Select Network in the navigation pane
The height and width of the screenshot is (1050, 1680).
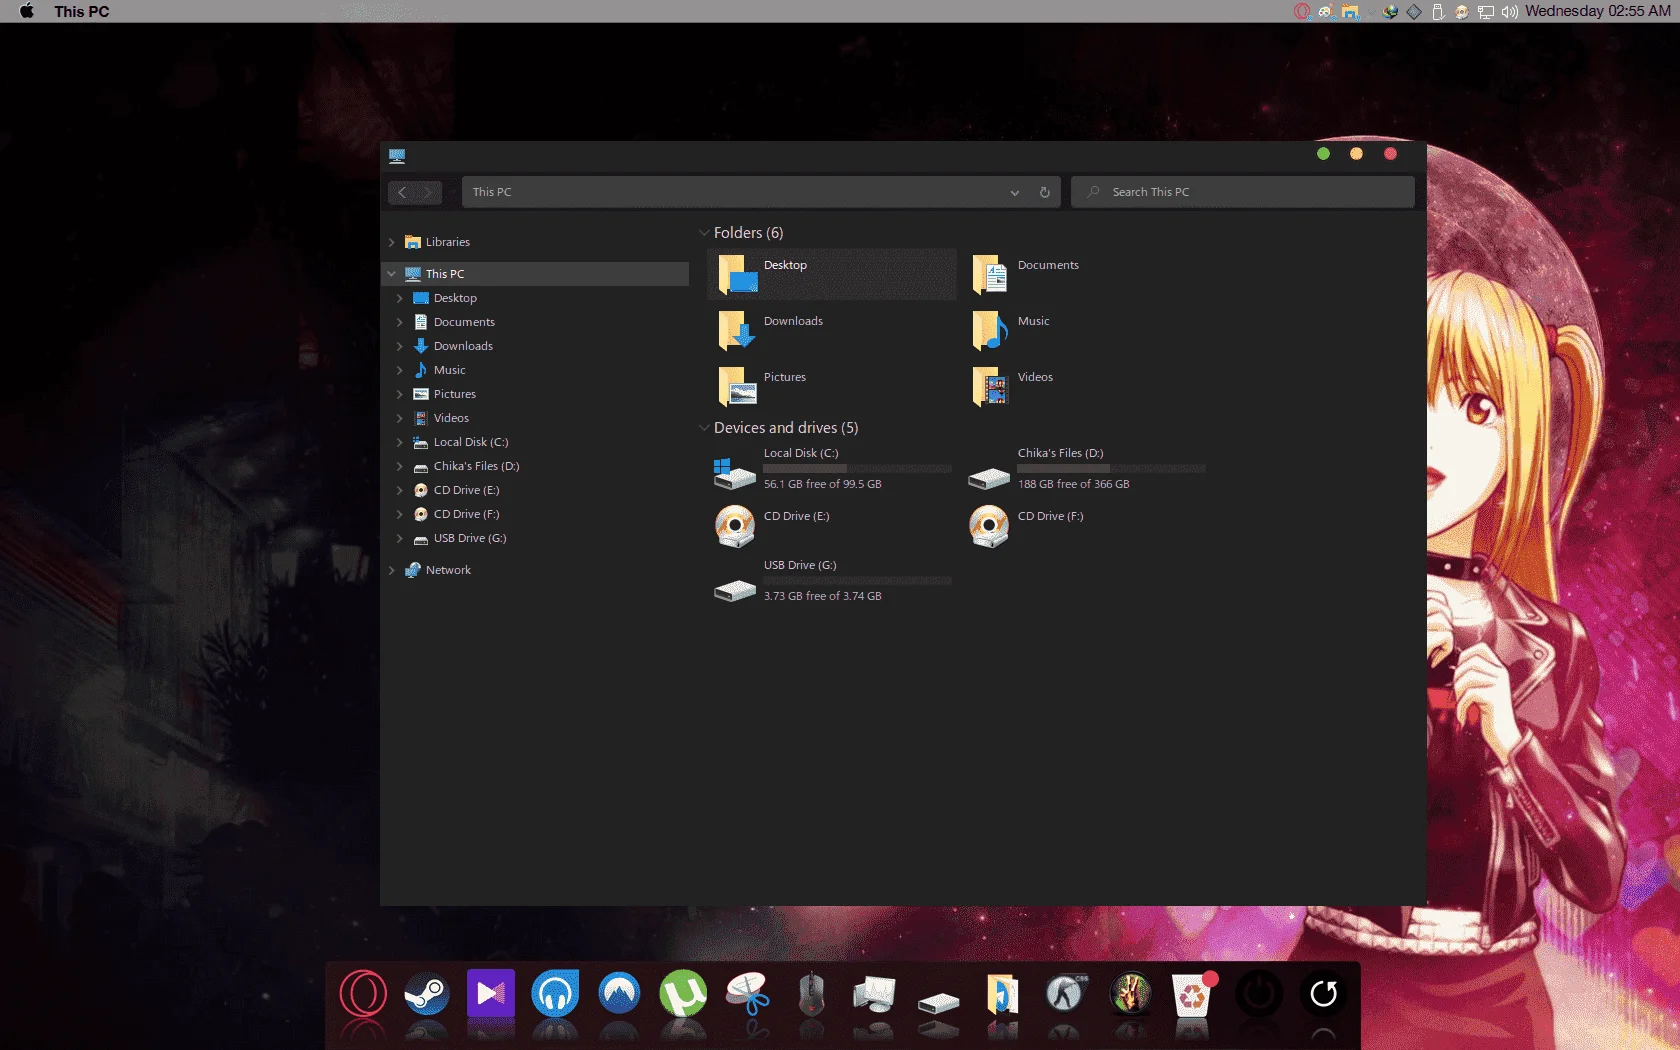[x=448, y=570]
